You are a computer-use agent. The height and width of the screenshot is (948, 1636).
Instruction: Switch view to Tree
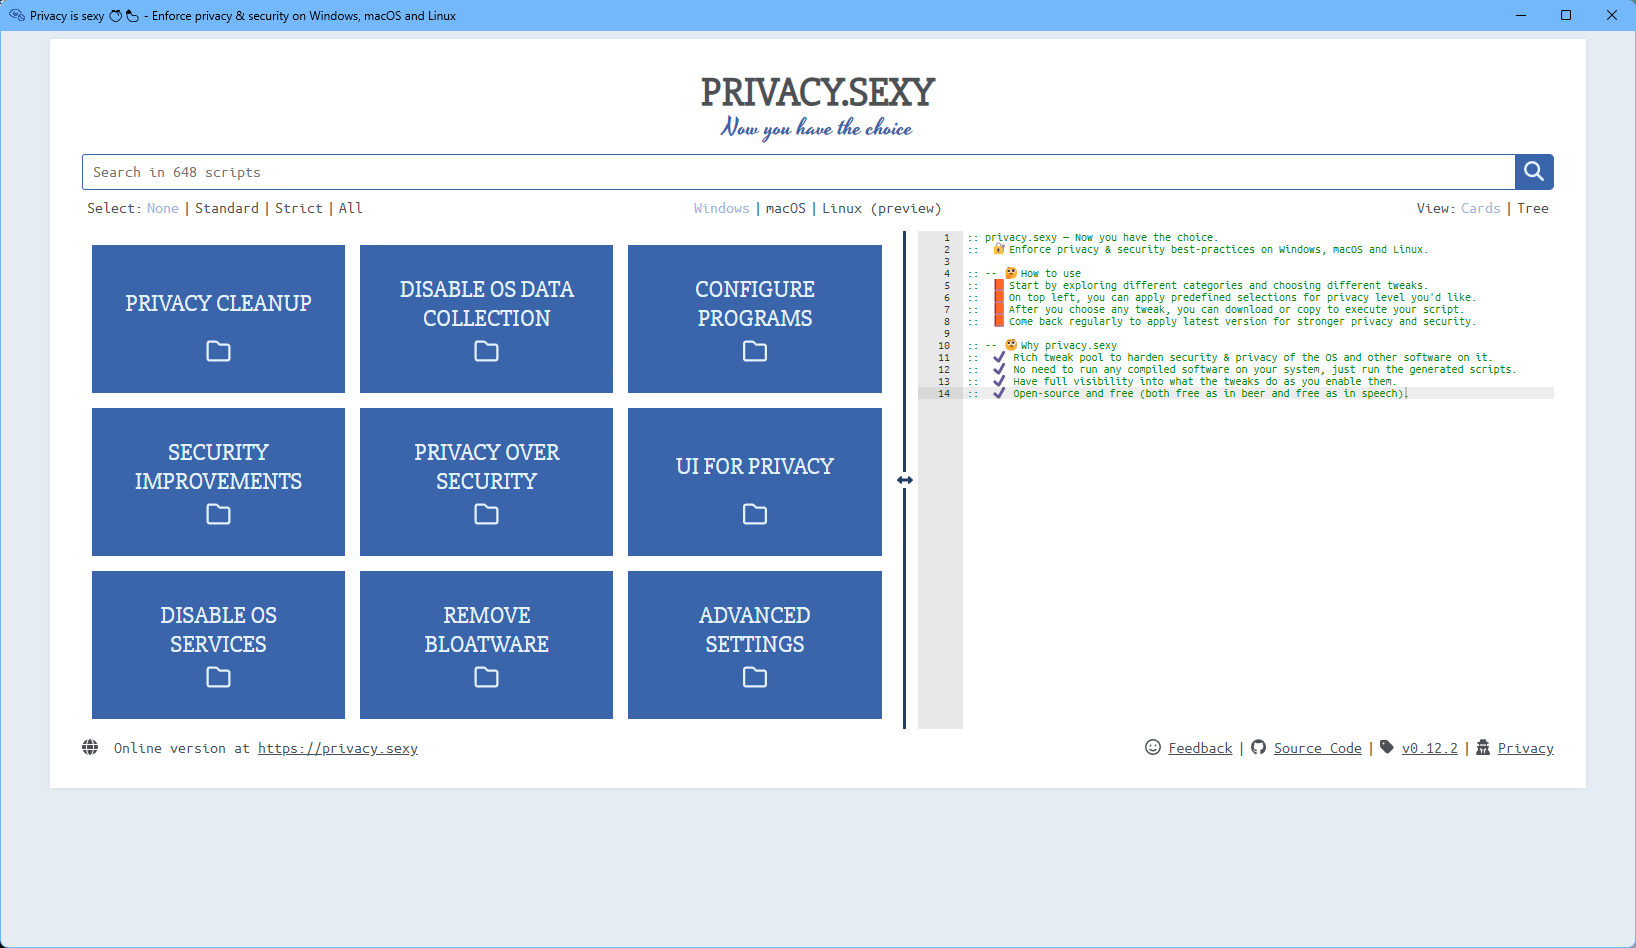pyautogui.click(x=1533, y=208)
